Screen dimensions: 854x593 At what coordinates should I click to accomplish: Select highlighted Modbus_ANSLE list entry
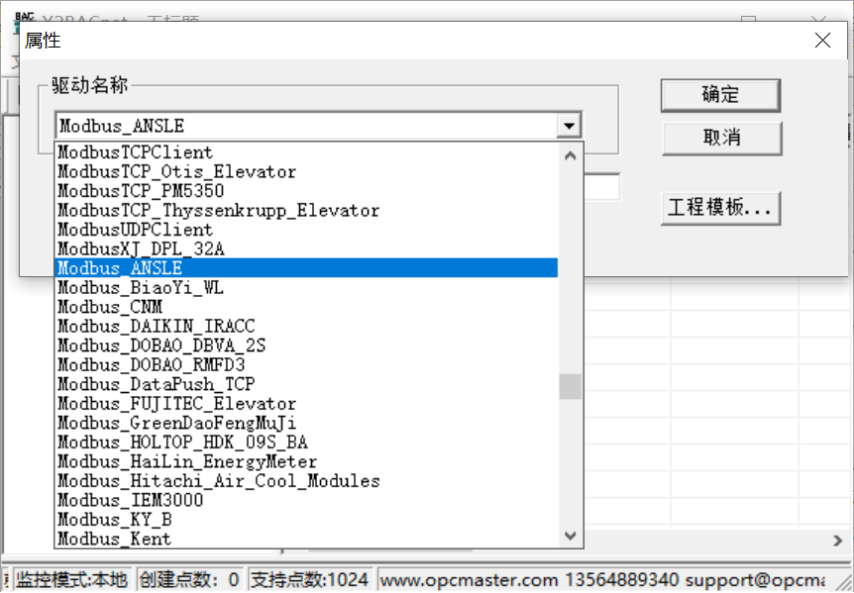coord(307,268)
